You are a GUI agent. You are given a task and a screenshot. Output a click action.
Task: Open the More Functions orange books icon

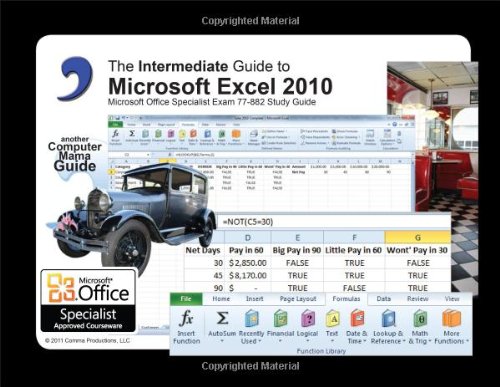click(x=451, y=318)
